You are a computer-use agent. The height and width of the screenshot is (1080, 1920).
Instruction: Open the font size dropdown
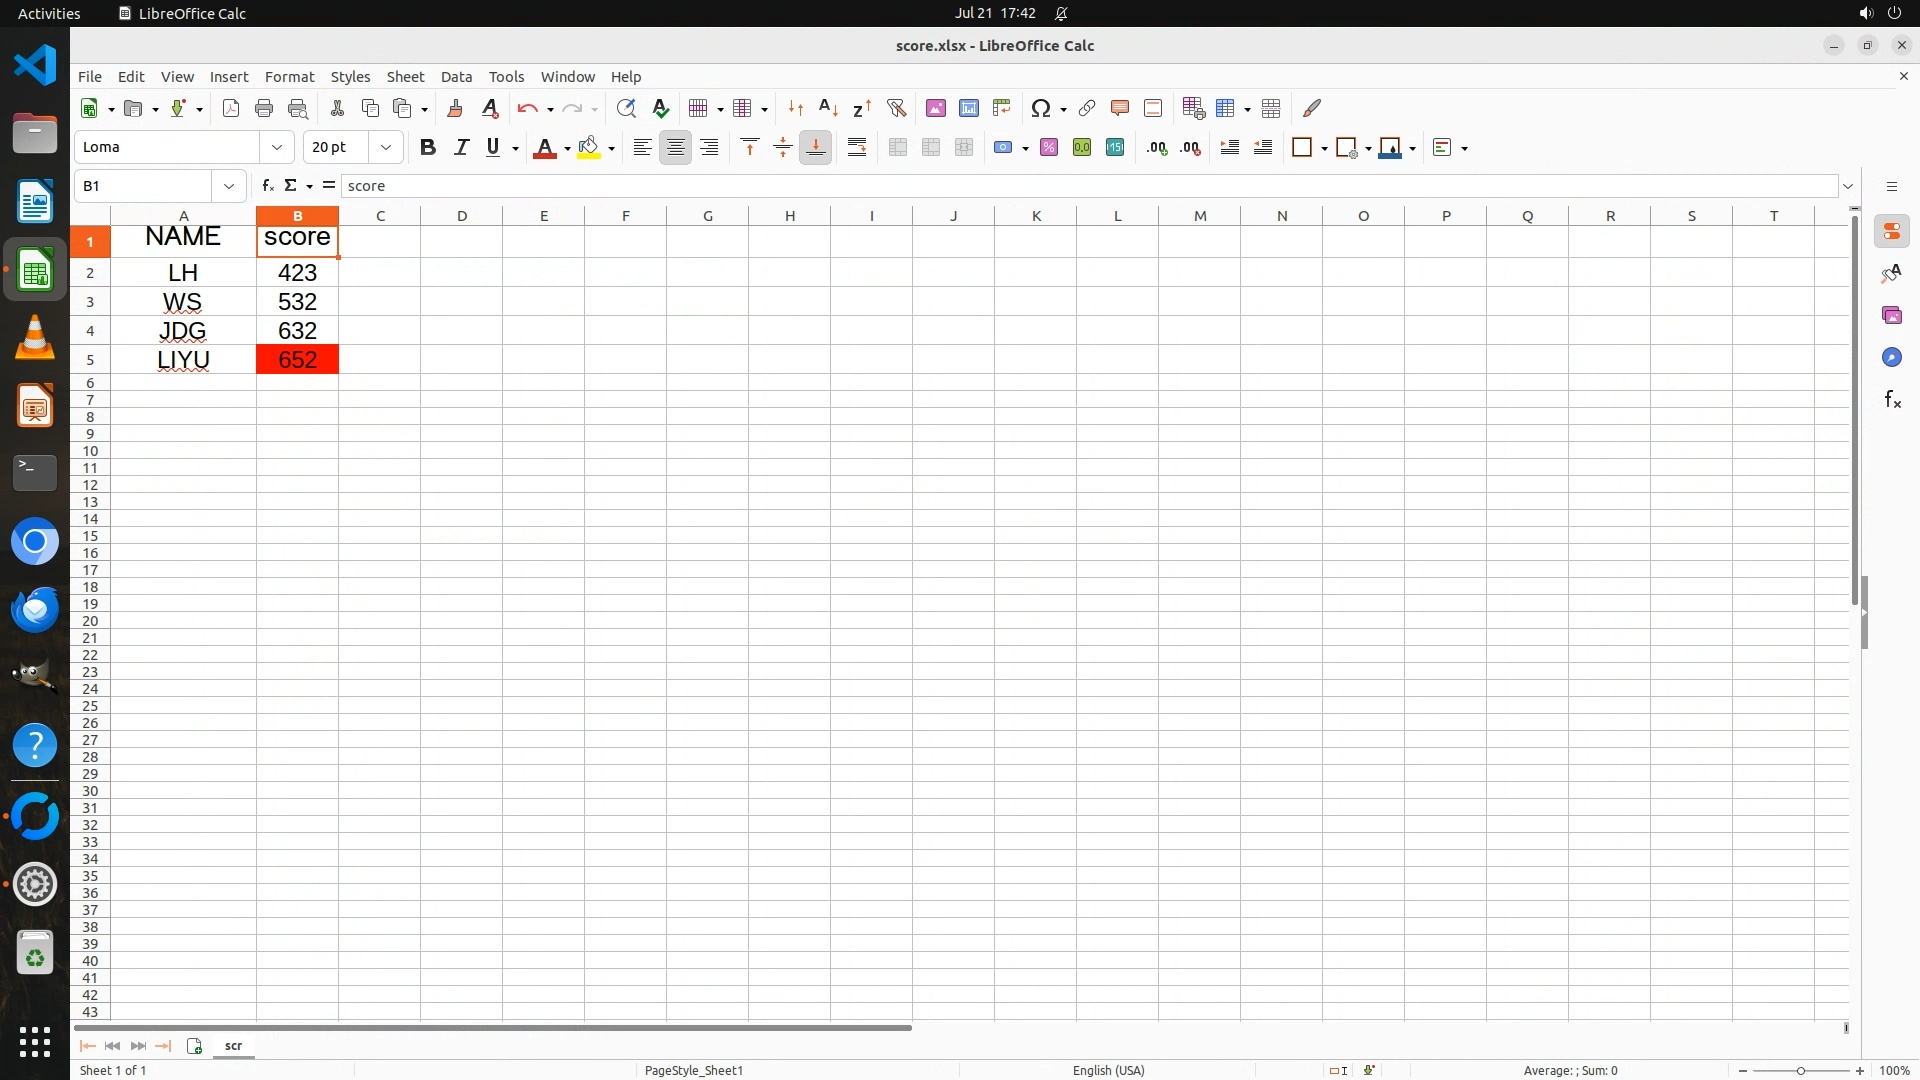[x=385, y=147]
